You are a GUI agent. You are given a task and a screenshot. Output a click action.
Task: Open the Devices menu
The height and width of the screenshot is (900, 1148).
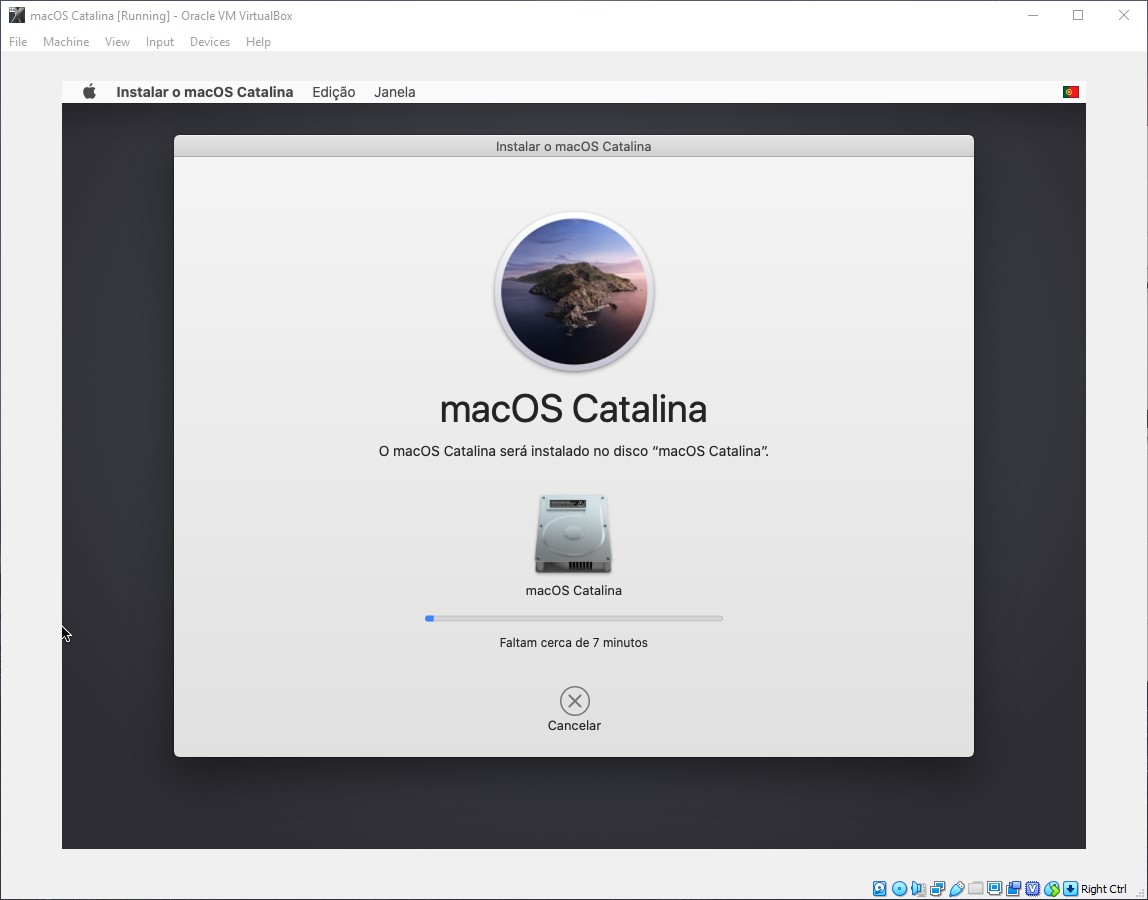(x=210, y=42)
